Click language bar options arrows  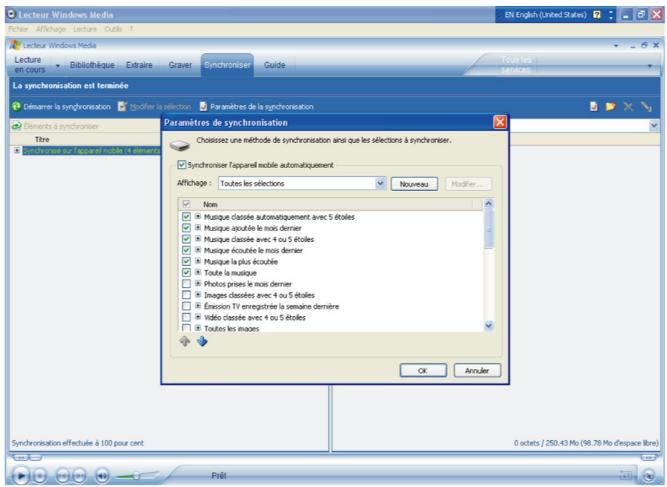(x=611, y=15)
